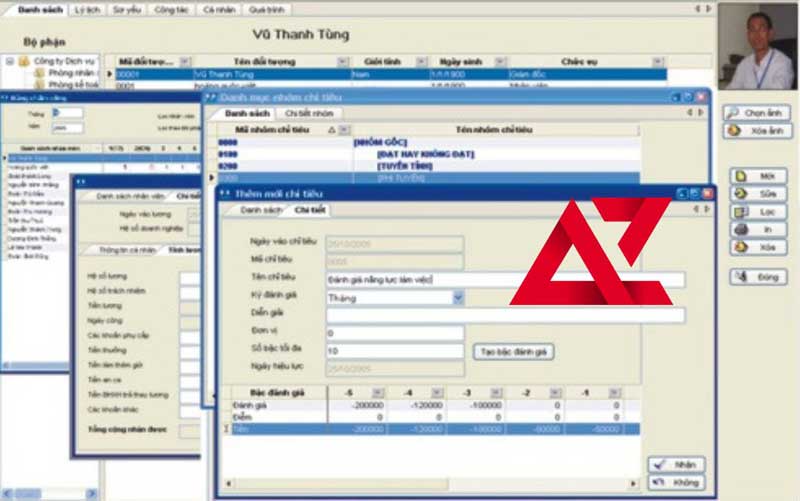
Task: Open the Mã nhóm chỉ tiêu column filter dropdown
Action: [x=345, y=130]
